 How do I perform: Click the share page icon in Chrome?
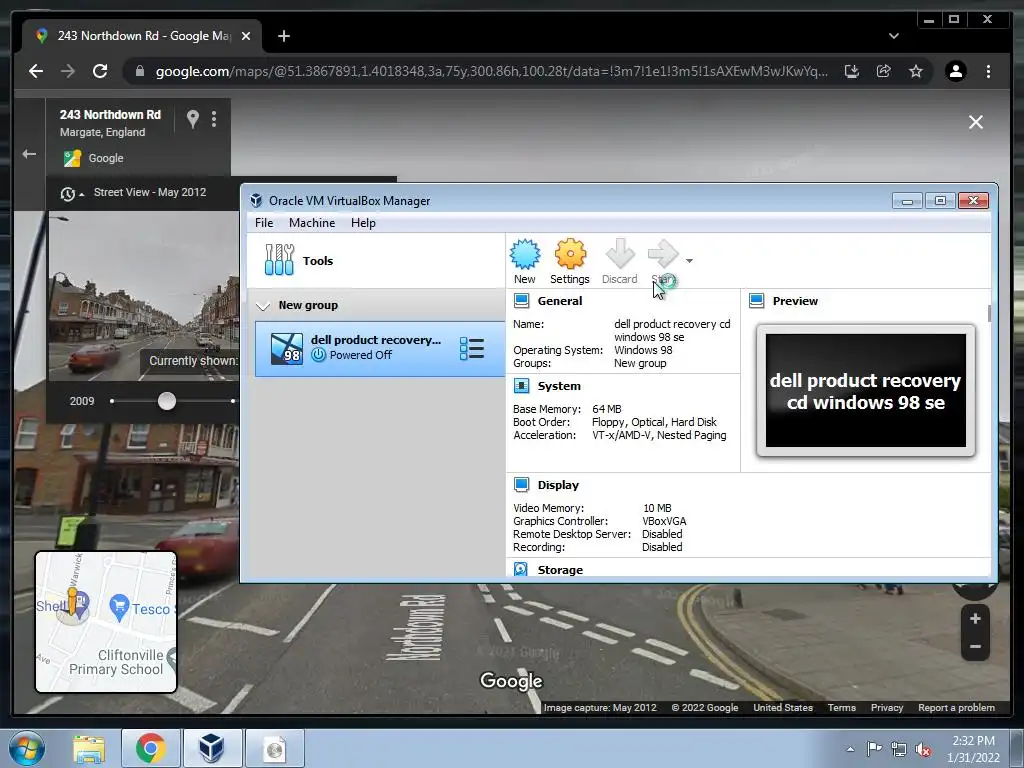click(884, 71)
